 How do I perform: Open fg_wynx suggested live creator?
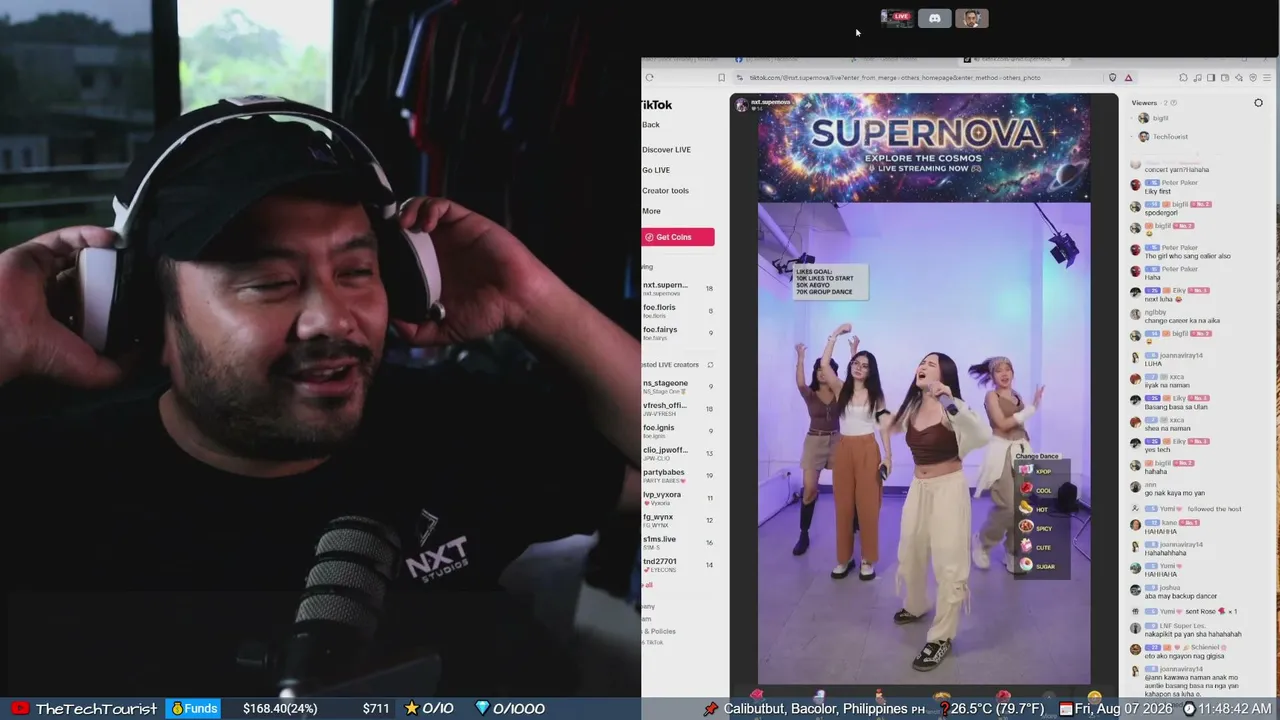tap(678, 520)
